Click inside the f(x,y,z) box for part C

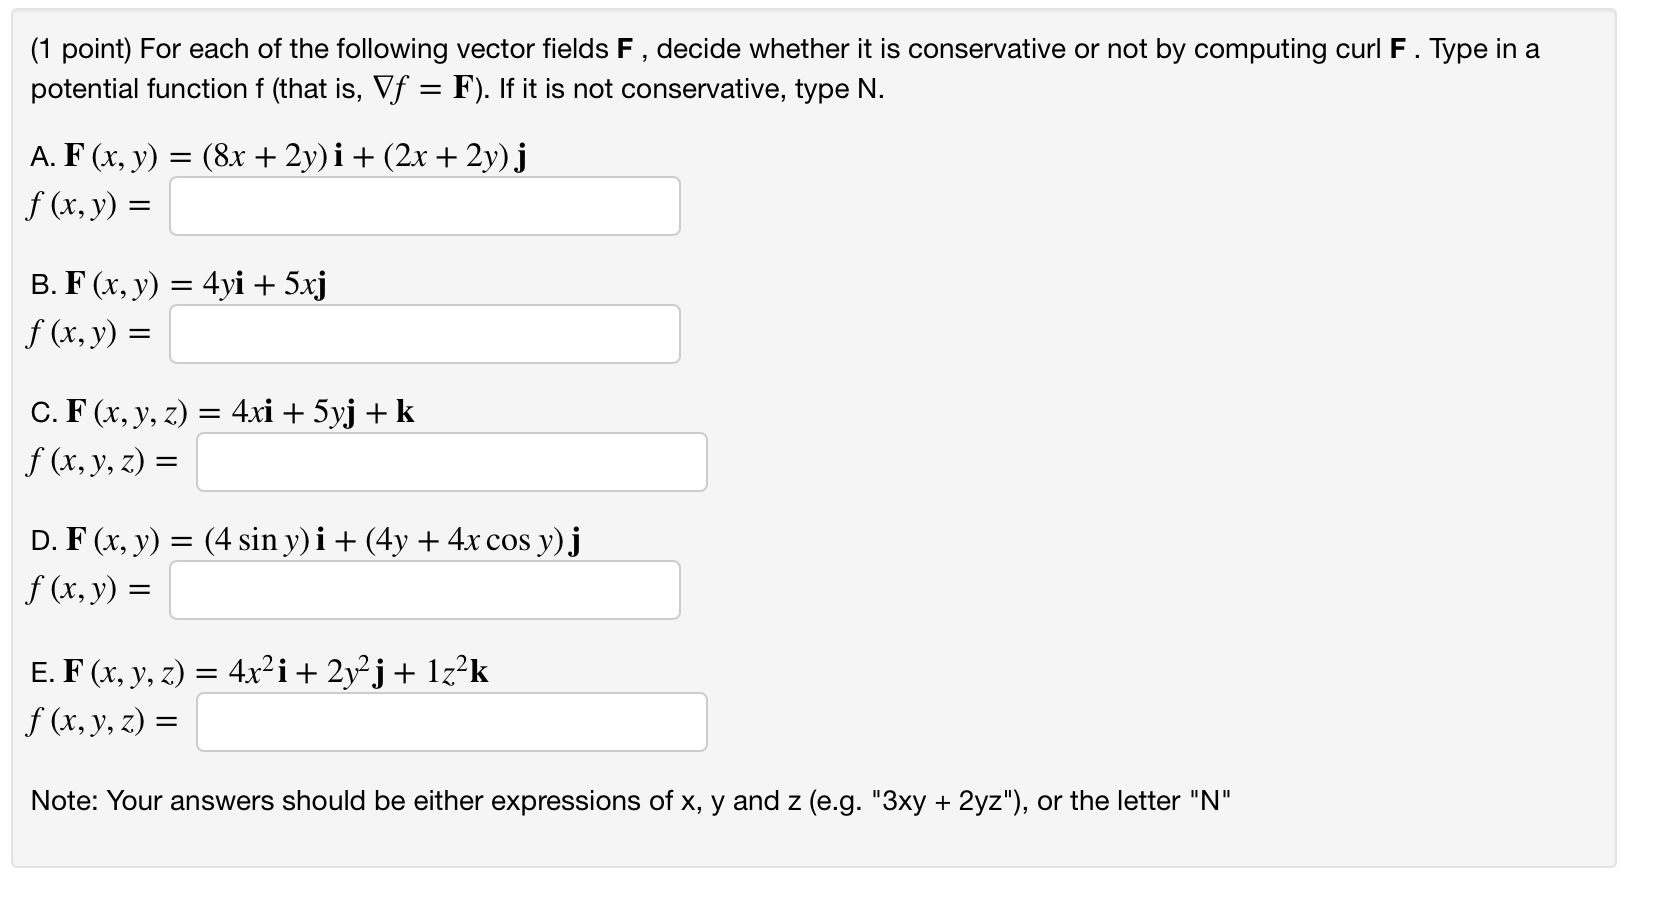[x=450, y=461]
